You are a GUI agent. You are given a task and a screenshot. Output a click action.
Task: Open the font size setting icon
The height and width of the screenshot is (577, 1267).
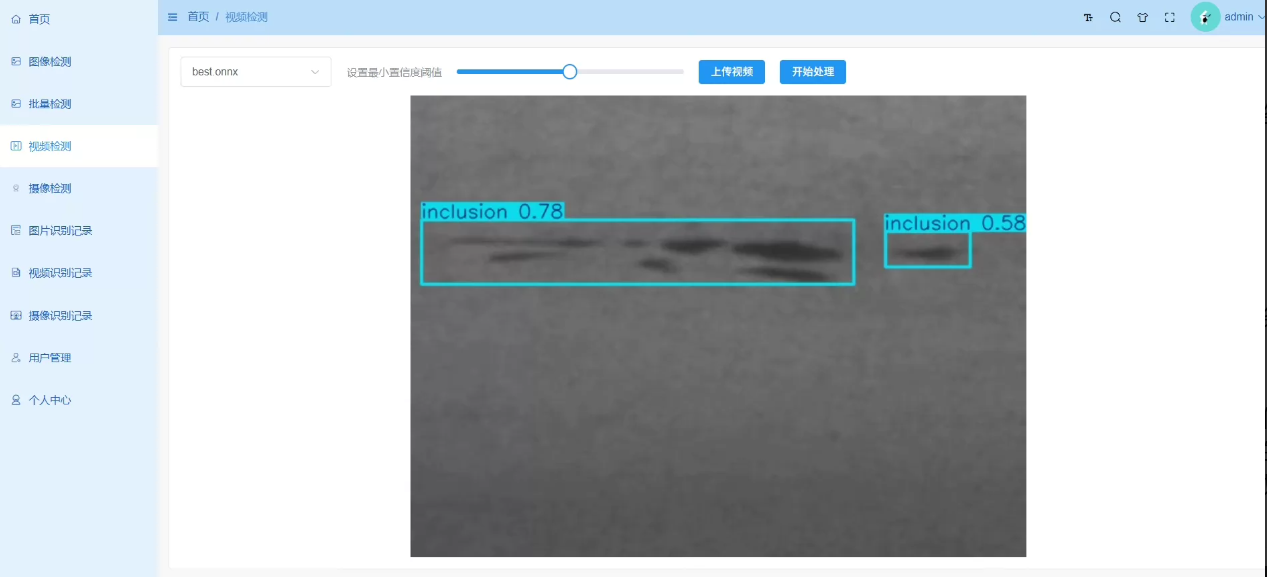click(x=1088, y=17)
